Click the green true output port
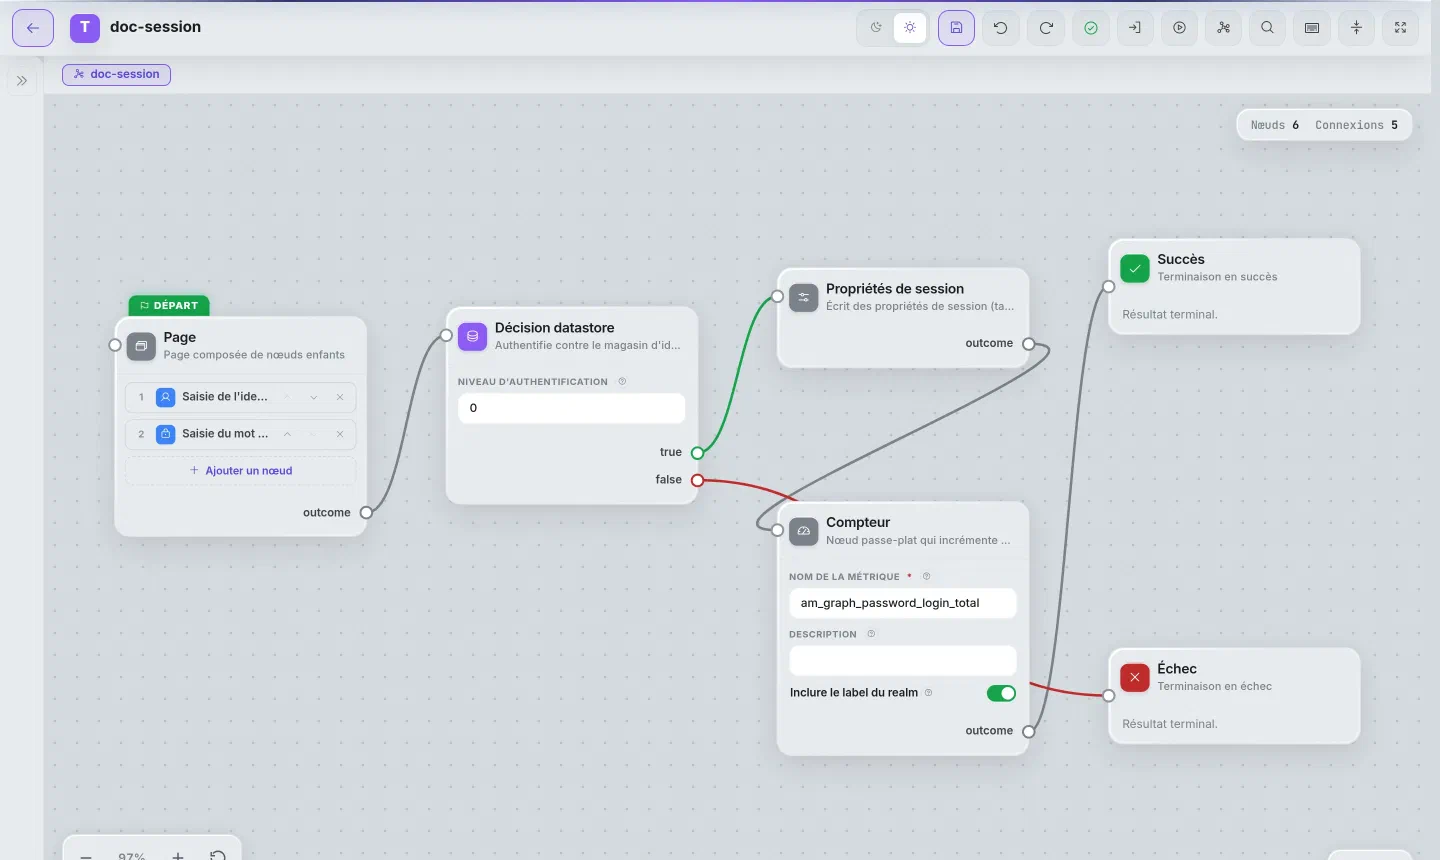Screen dimensions: 1440x860 tap(697, 453)
